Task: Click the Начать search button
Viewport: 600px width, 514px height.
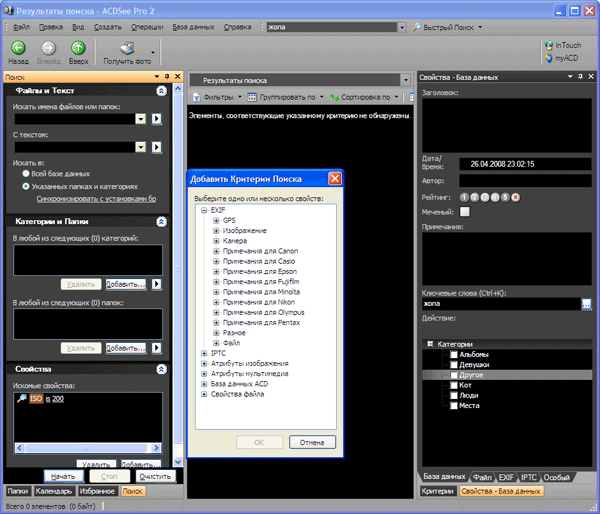Action: pyautogui.click(x=63, y=476)
